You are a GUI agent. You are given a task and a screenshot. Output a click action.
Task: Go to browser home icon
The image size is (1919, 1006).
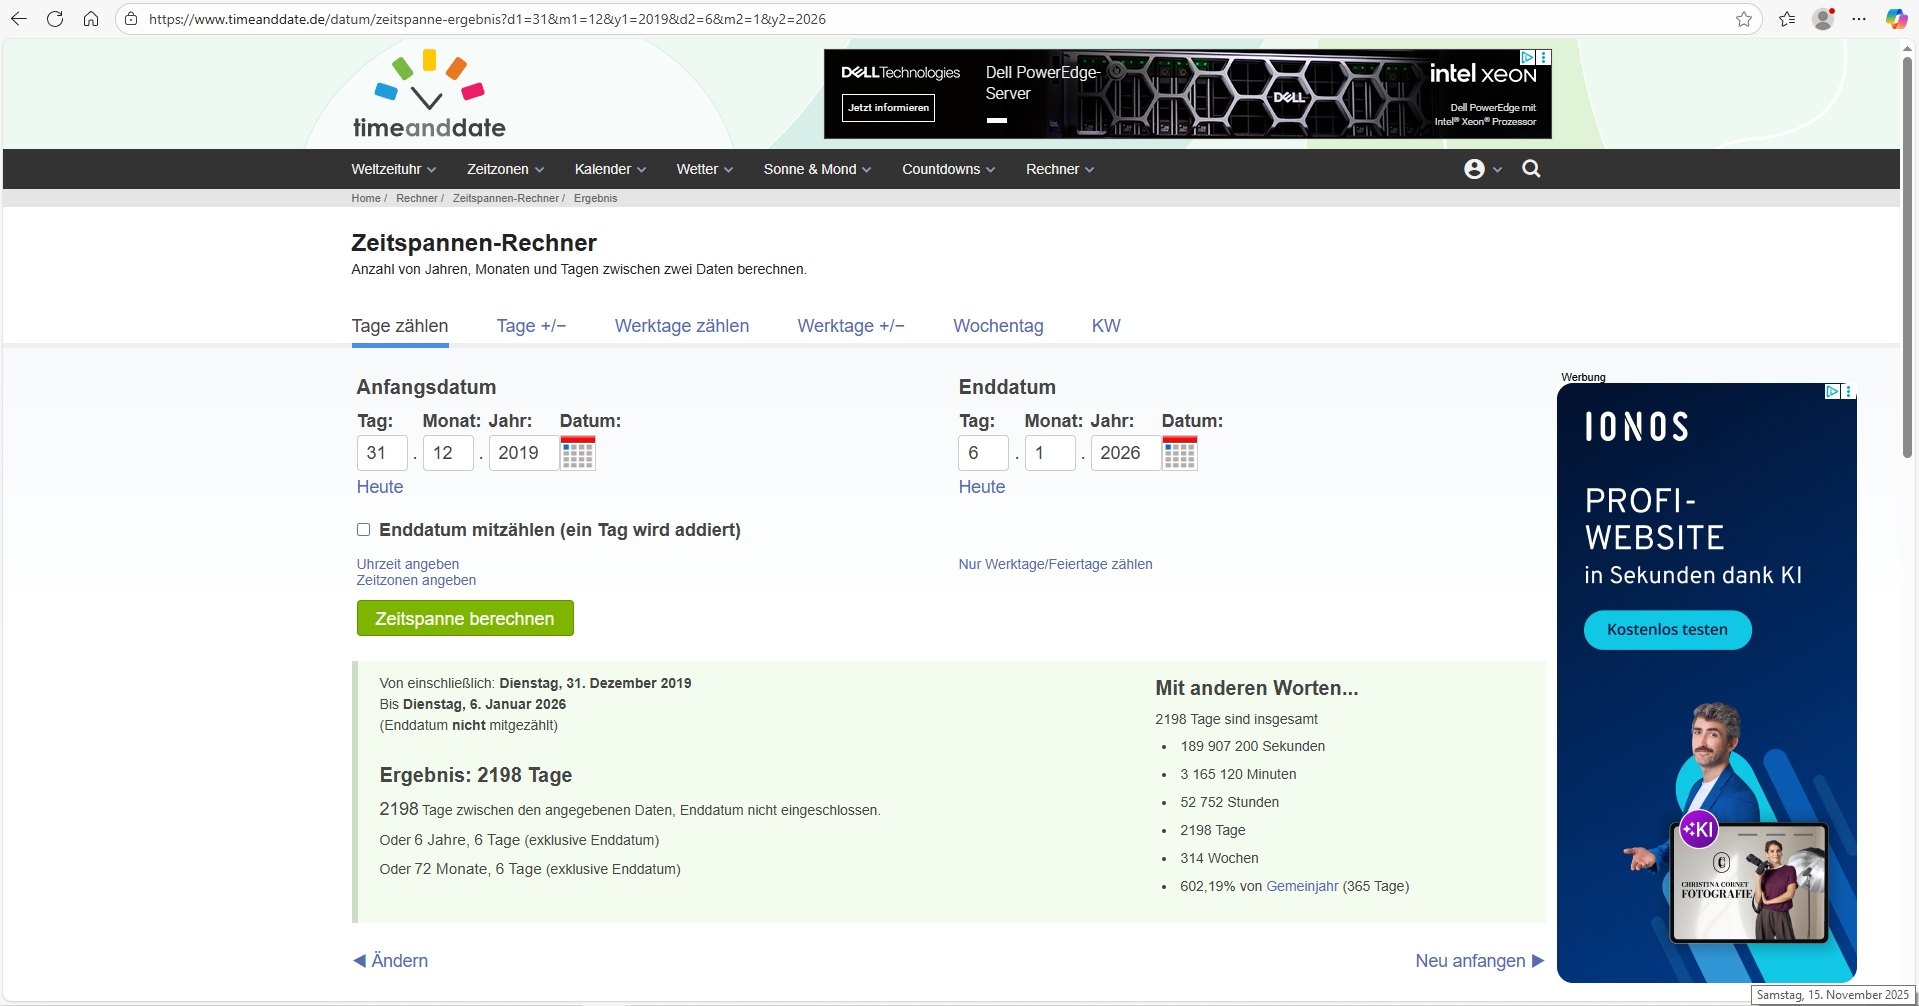tap(91, 19)
